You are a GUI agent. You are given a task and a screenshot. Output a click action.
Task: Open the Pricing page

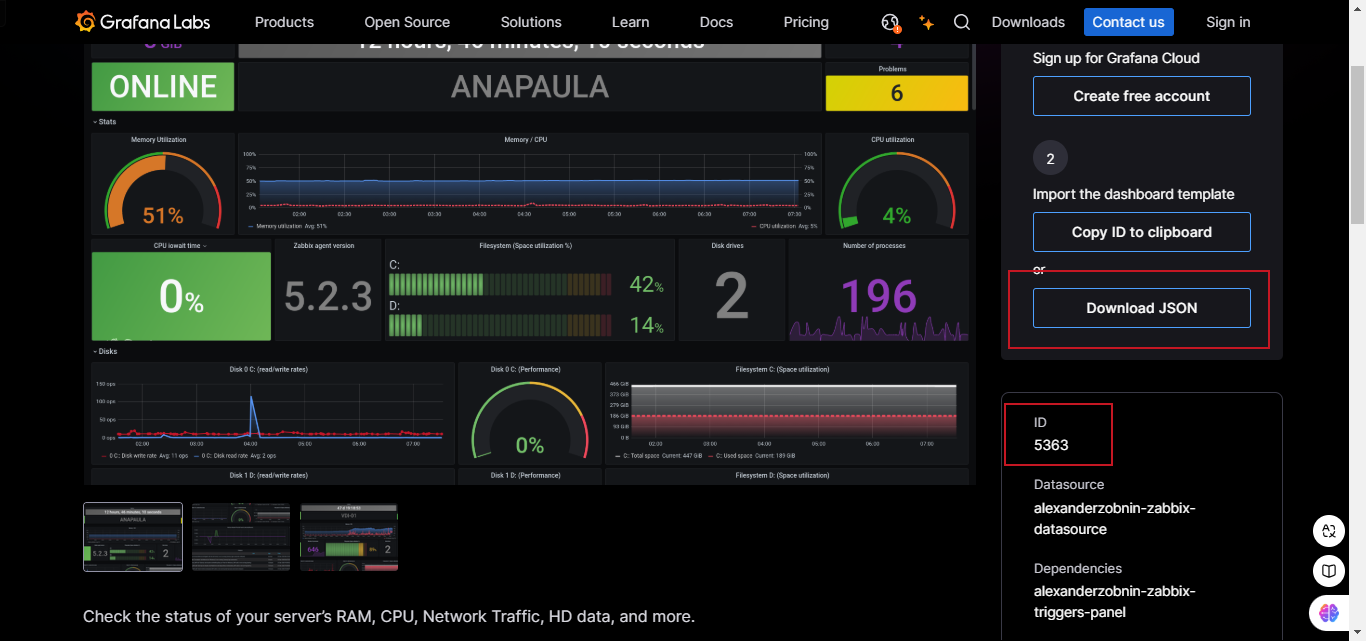[x=806, y=22]
